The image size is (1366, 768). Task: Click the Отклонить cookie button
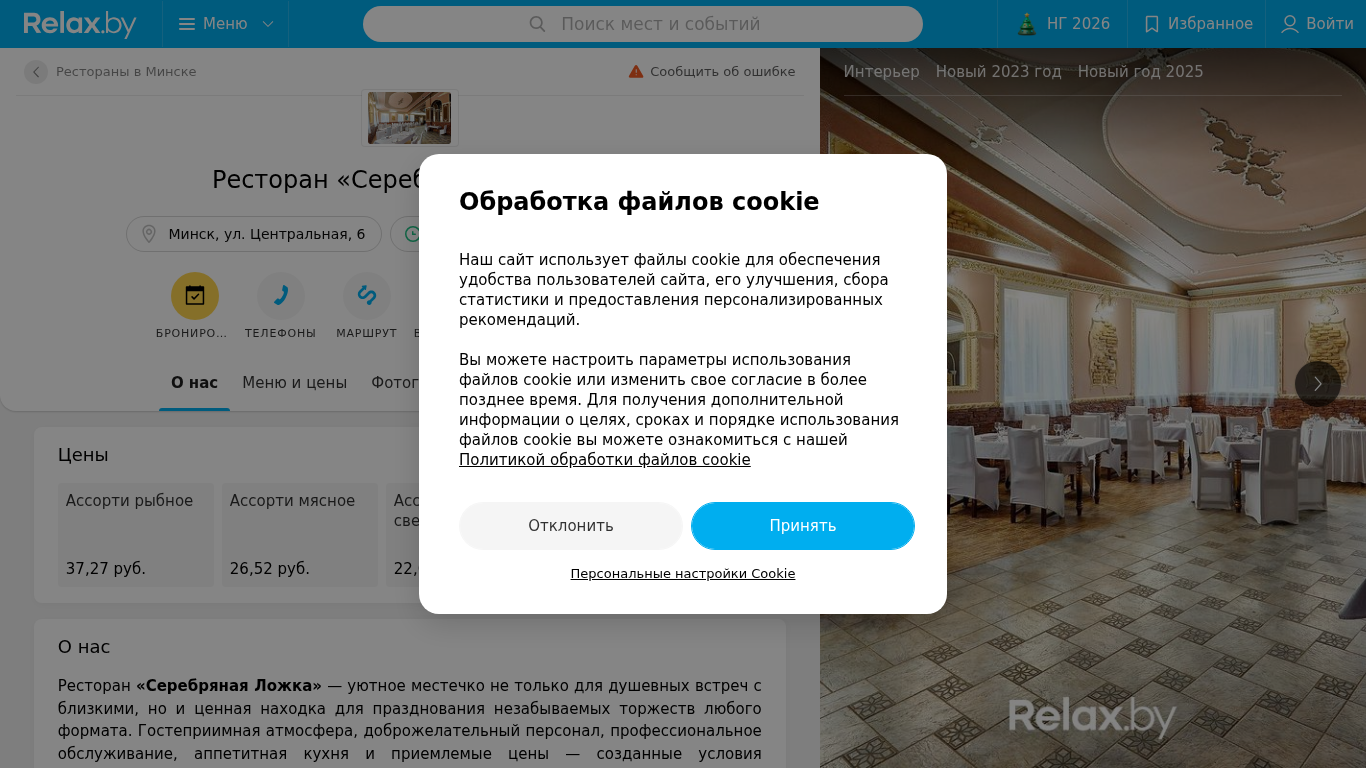(571, 526)
